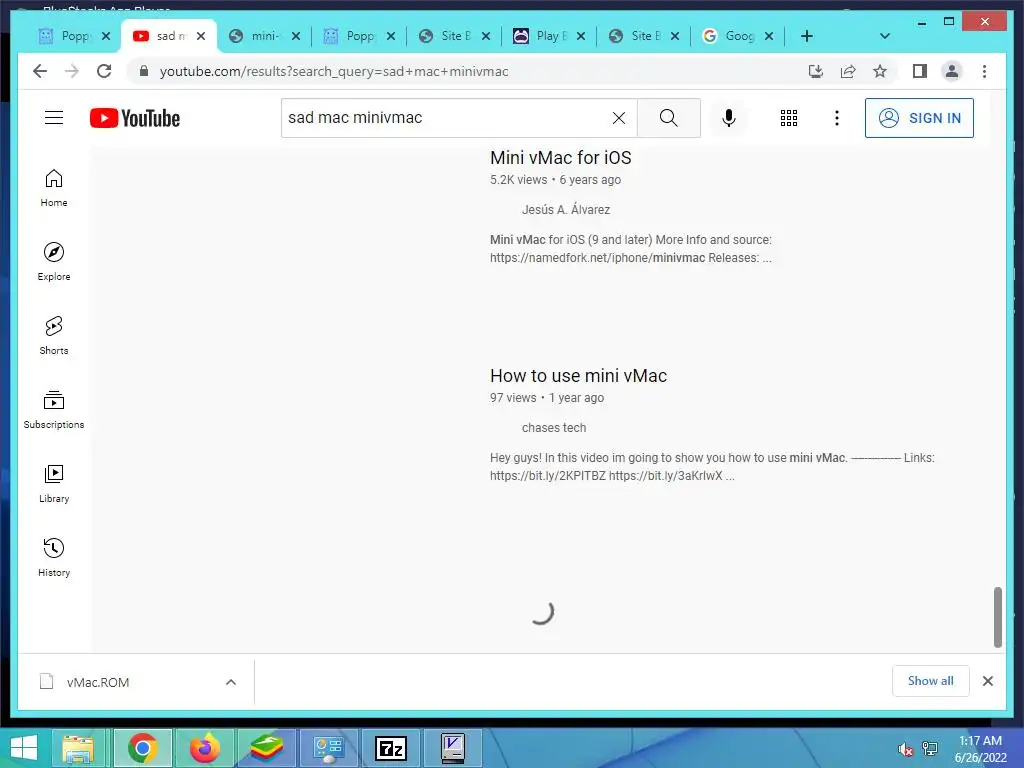Click the SIGN IN button

point(919,118)
